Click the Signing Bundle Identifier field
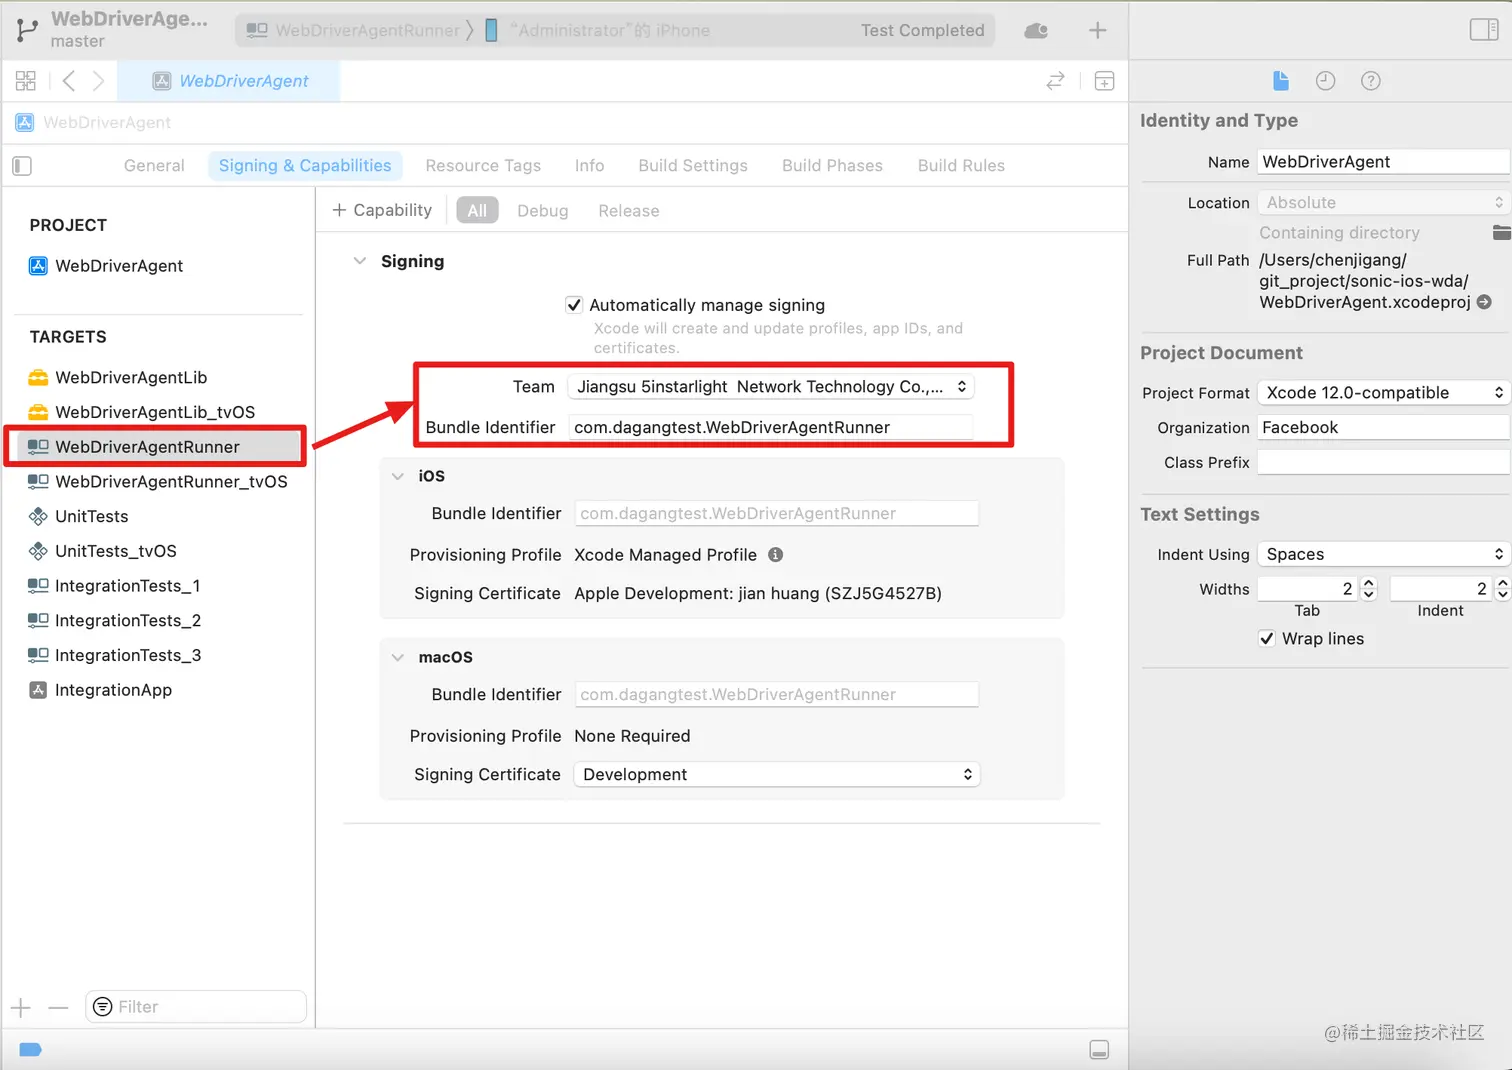The width and height of the screenshot is (1512, 1070). [770, 427]
